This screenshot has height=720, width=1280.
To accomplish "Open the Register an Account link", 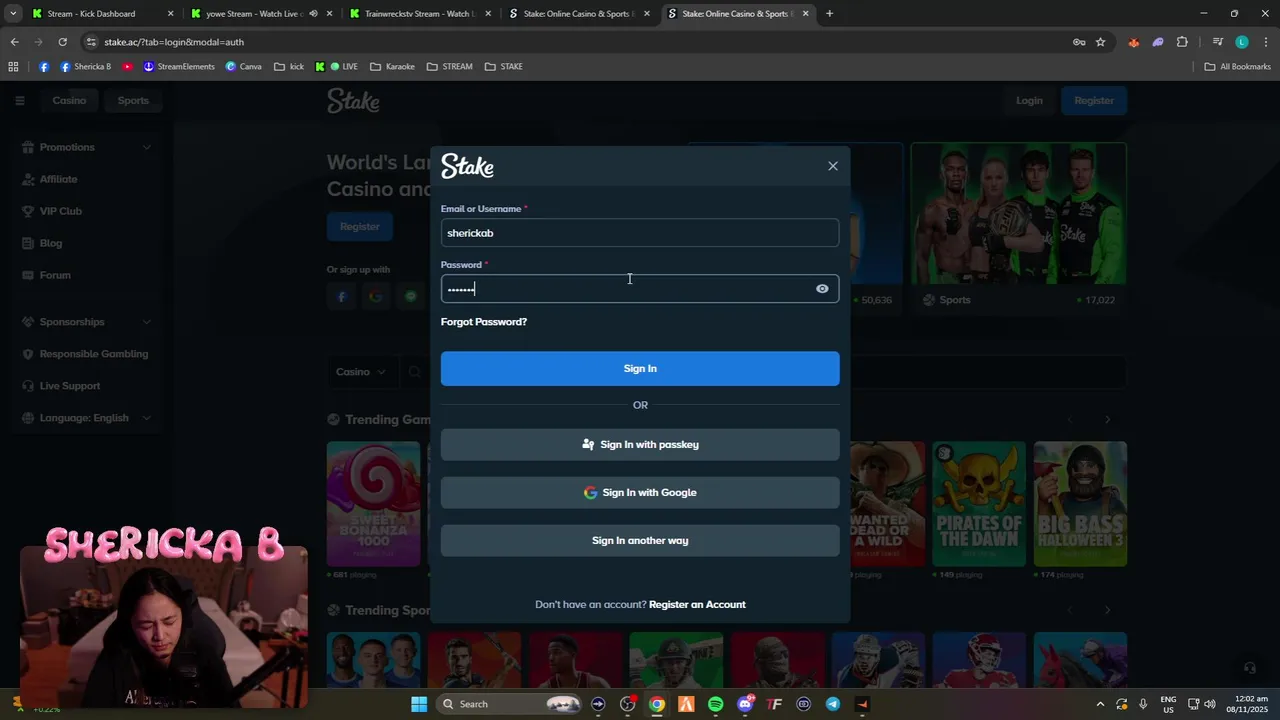I will click(x=697, y=604).
